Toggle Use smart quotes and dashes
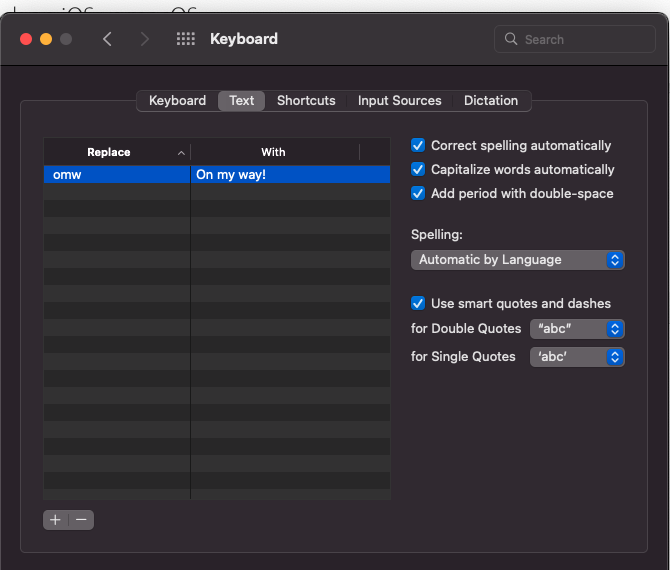670x570 pixels. point(418,304)
